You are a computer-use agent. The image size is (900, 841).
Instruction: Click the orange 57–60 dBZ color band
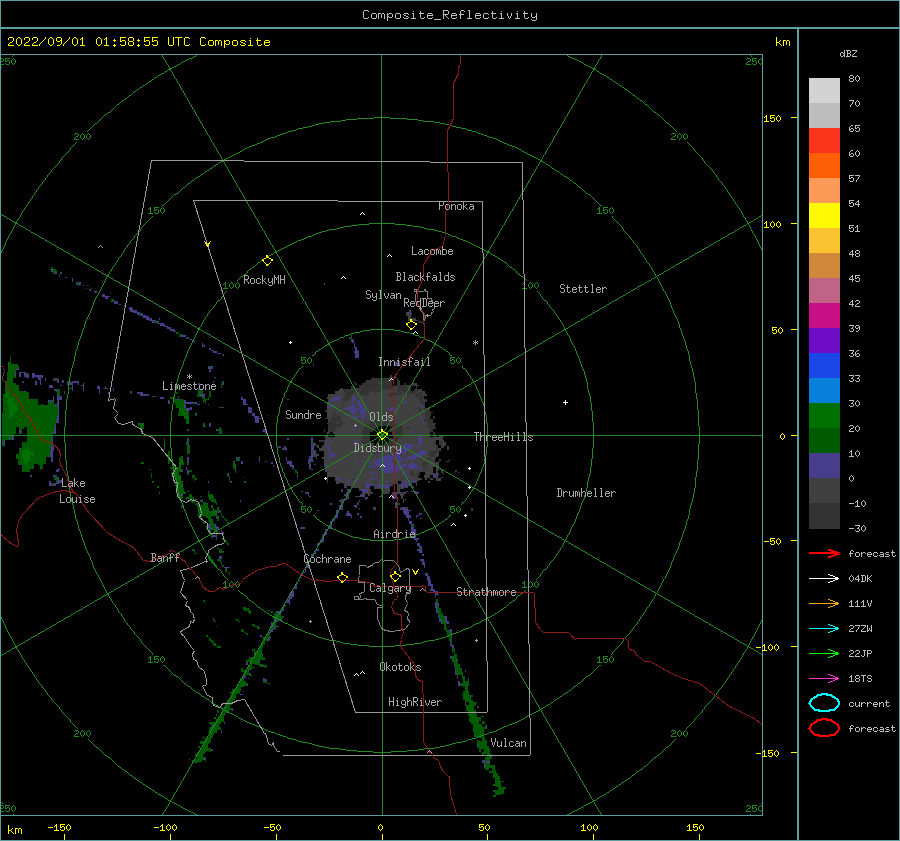coord(824,165)
